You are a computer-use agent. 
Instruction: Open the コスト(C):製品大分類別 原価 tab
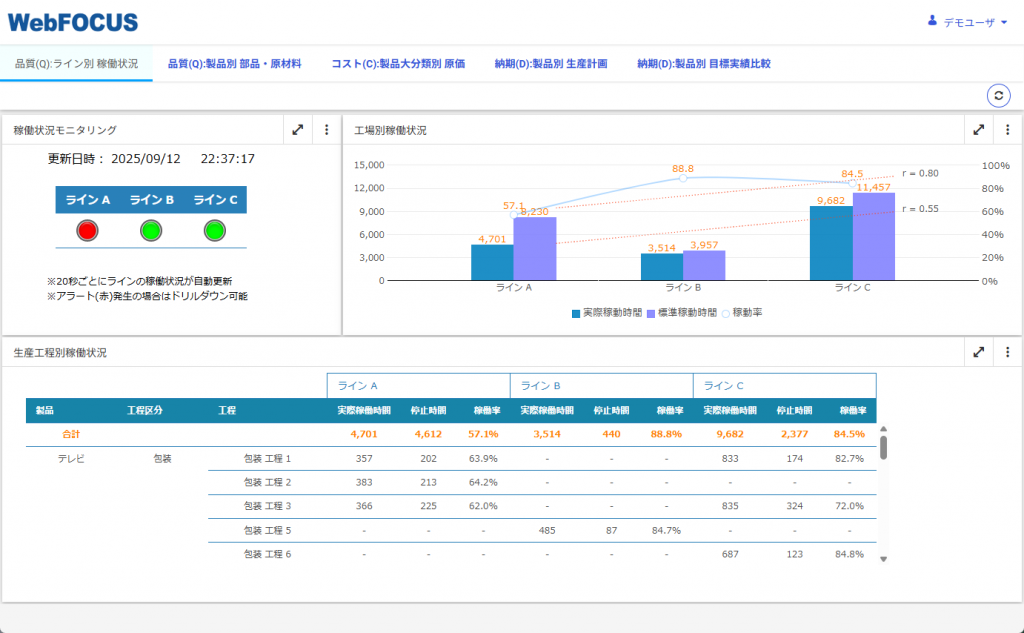click(x=398, y=63)
